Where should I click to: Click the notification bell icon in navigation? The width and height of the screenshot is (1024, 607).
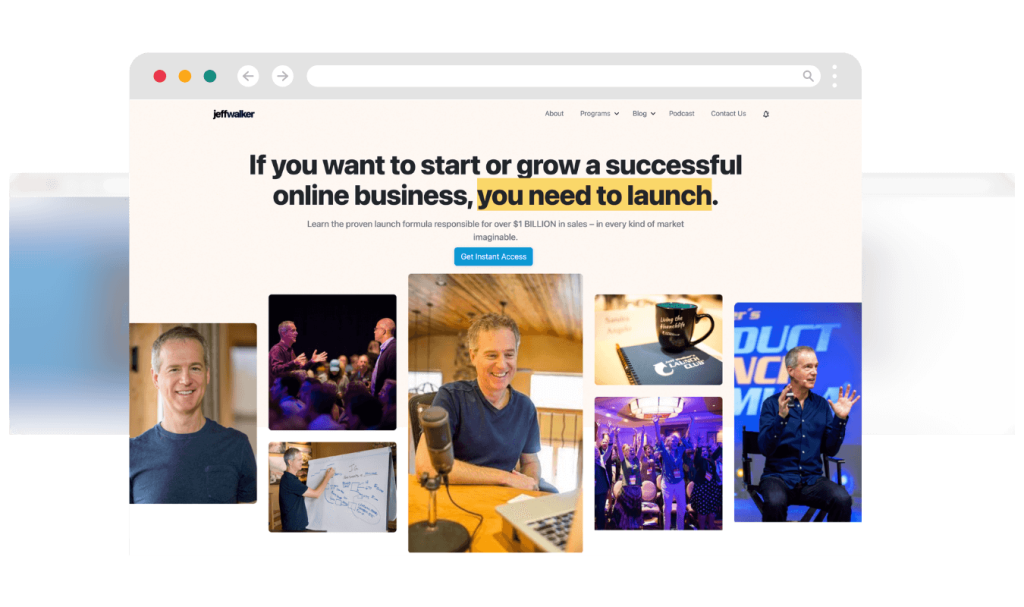766,114
